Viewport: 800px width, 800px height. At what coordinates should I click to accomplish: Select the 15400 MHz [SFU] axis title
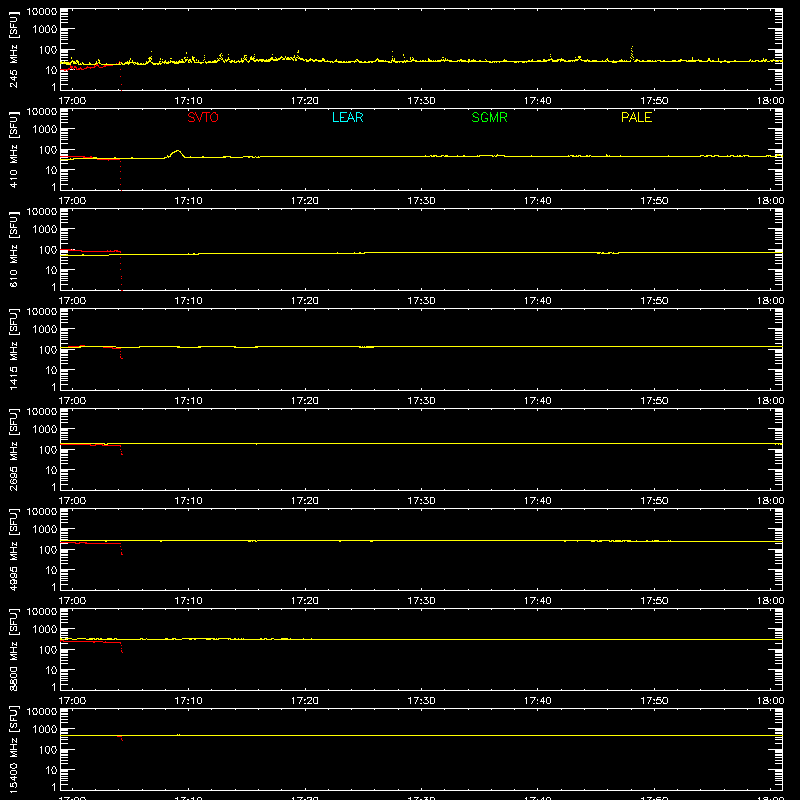(x=13, y=749)
